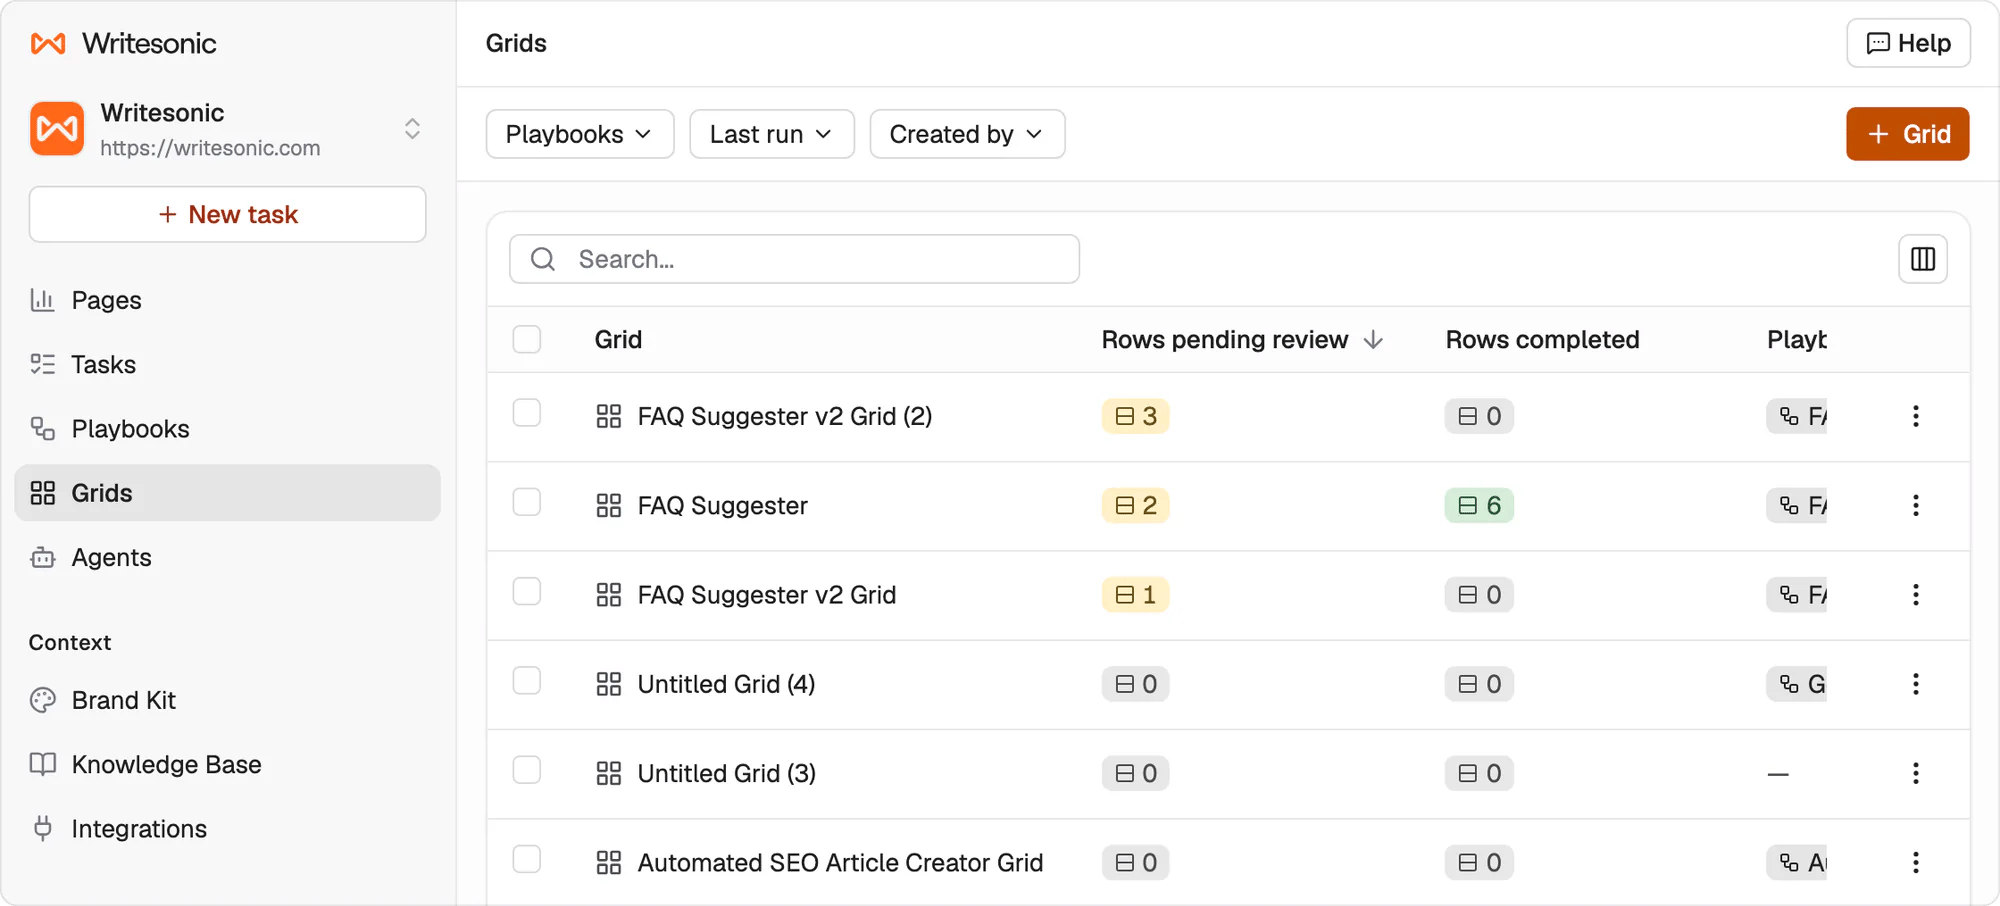2000x906 pixels.
Task: Open the column visibility settings icon
Action: [1923, 259]
